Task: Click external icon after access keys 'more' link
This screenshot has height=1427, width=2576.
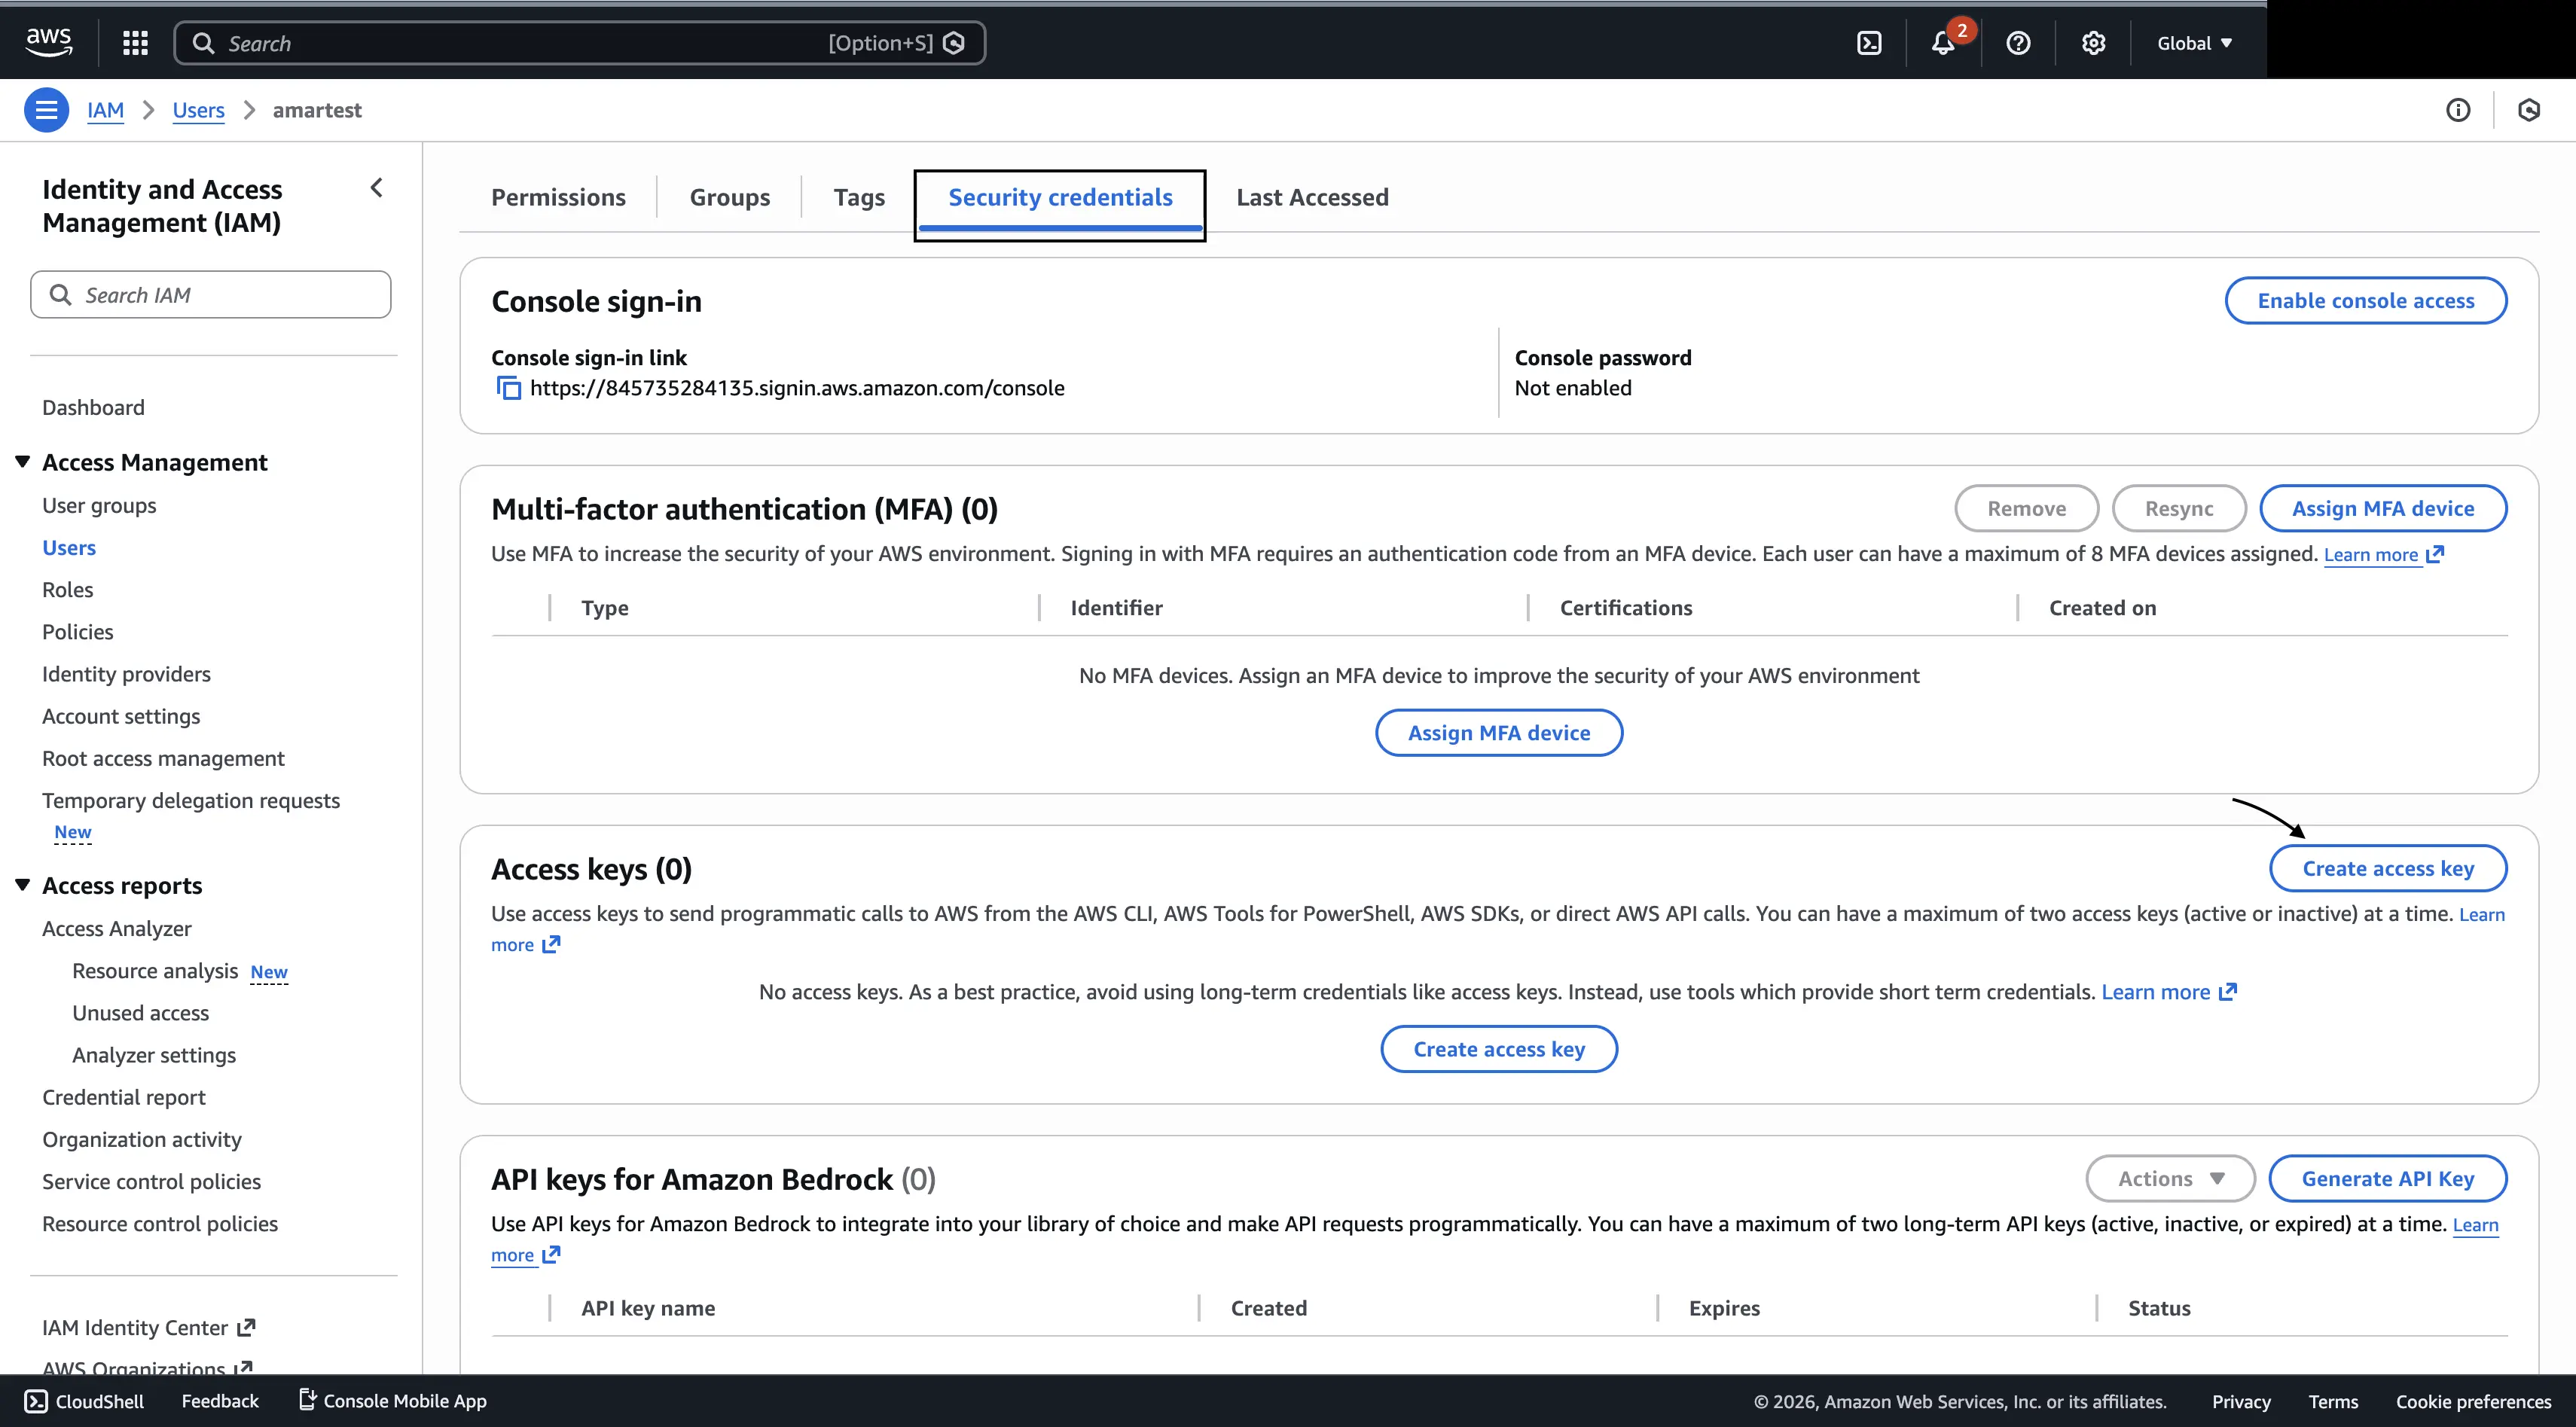Action: click(x=551, y=944)
